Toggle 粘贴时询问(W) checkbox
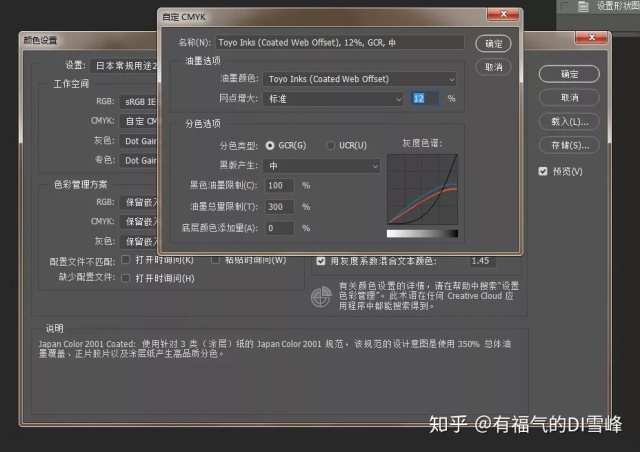 click(x=215, y=260)
